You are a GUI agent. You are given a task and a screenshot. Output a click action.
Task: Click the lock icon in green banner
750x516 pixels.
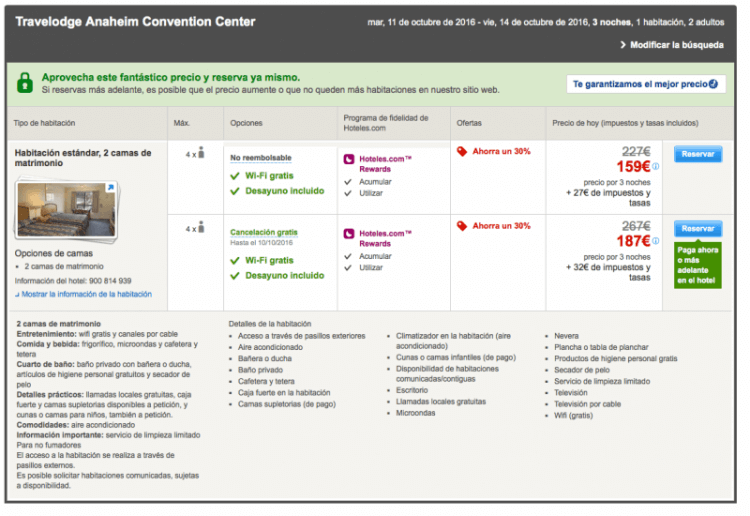24,83
